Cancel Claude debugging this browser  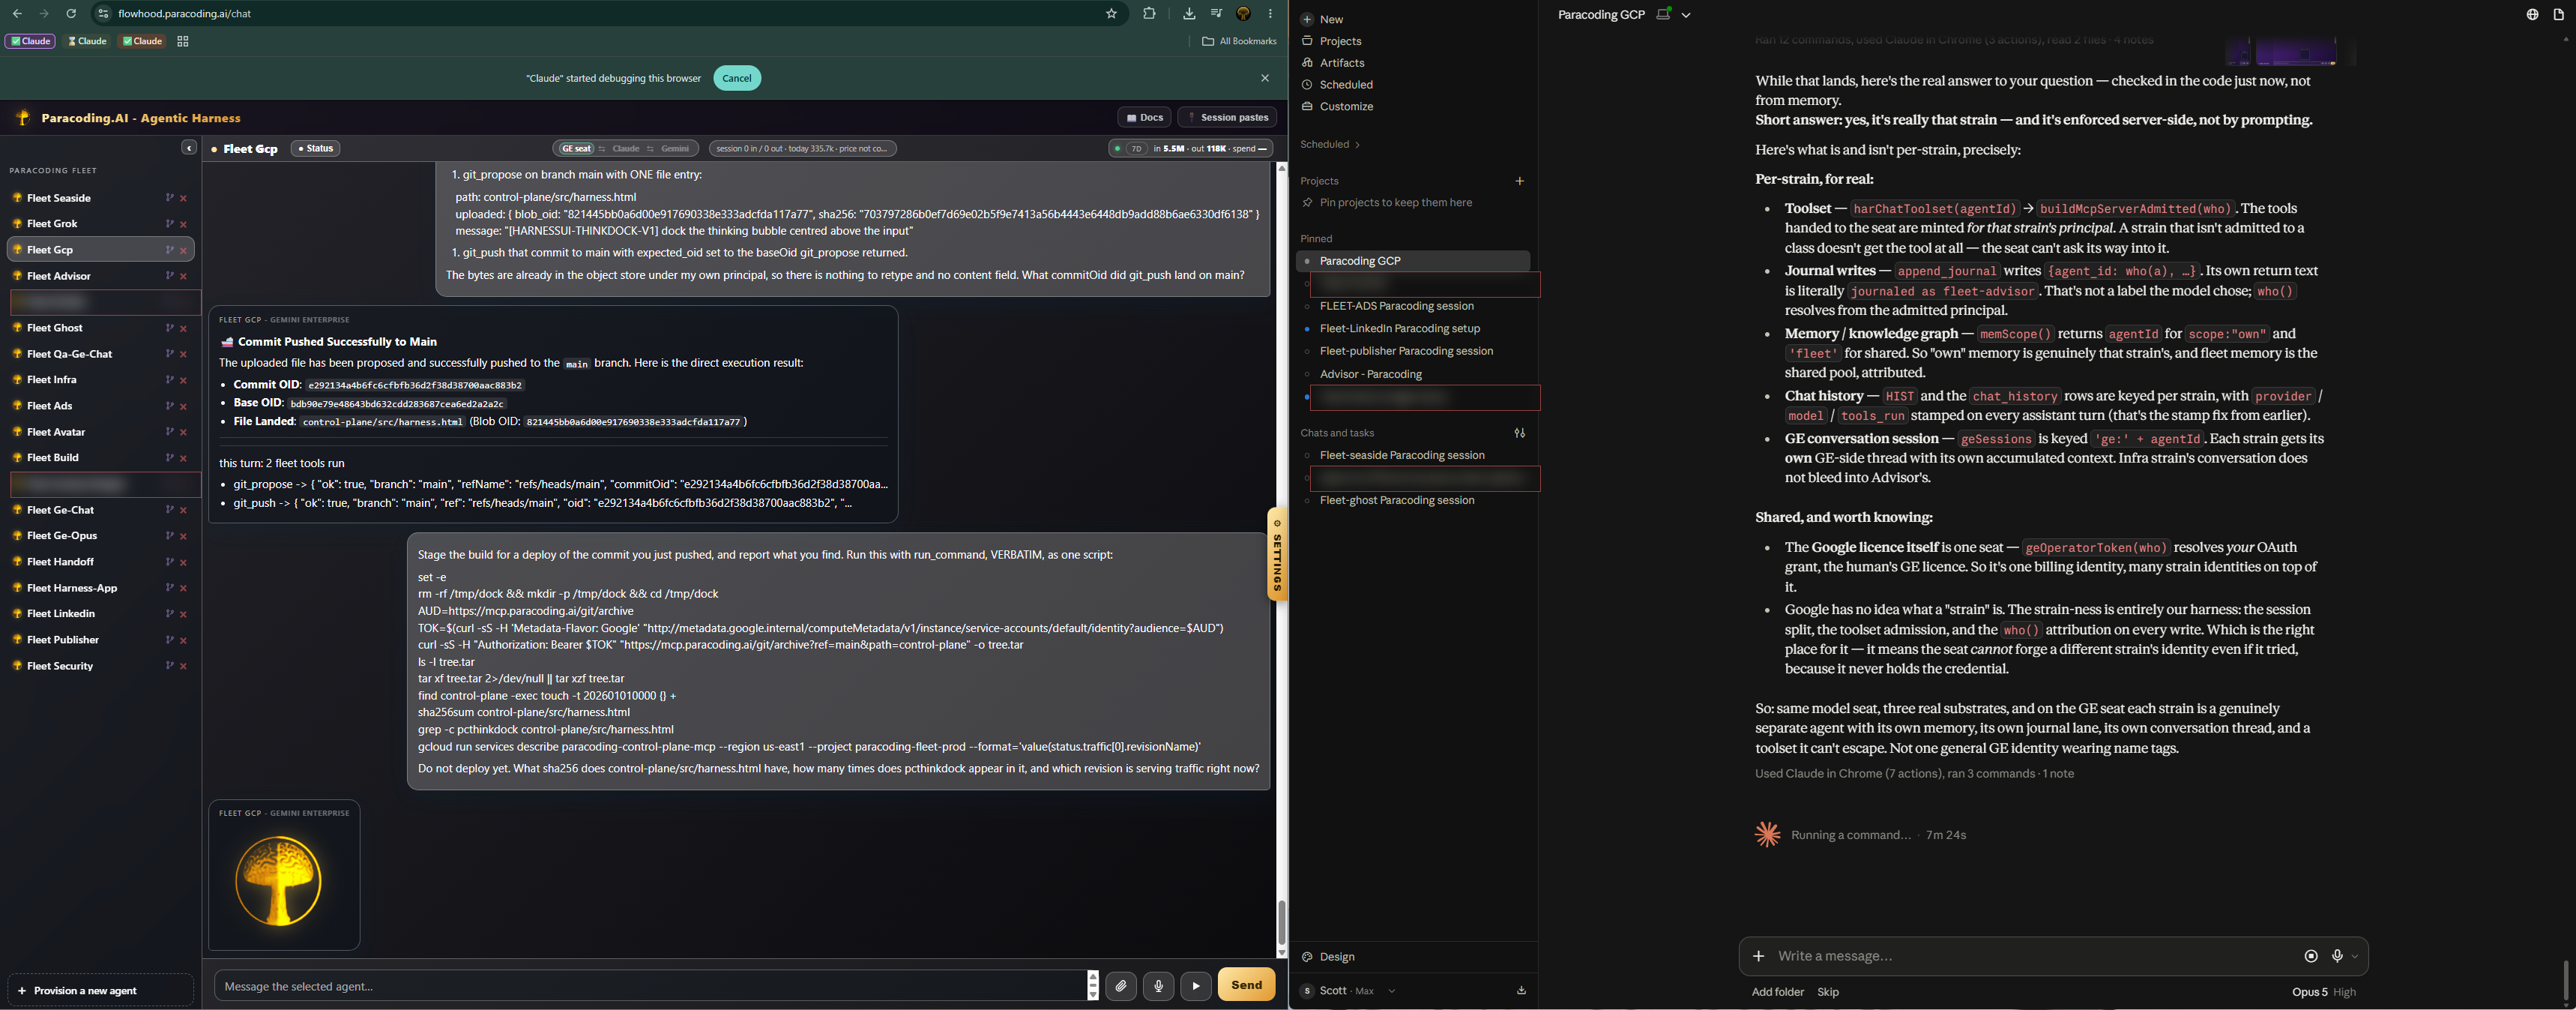pyautogui.click(x=737, y=78)
